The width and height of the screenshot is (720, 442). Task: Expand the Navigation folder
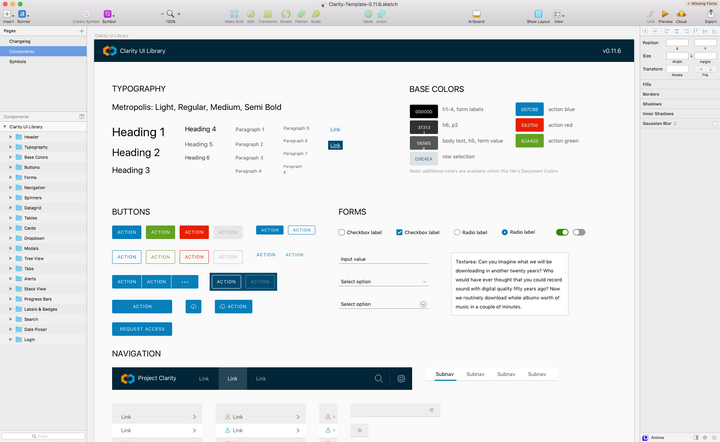(x=10, y=187)
